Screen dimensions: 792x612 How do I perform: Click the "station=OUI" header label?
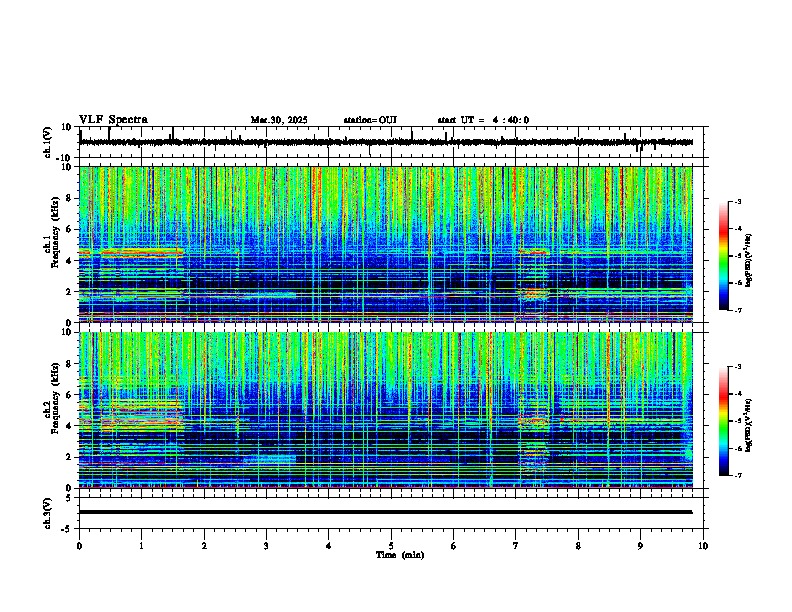click(x=370, y=120)
